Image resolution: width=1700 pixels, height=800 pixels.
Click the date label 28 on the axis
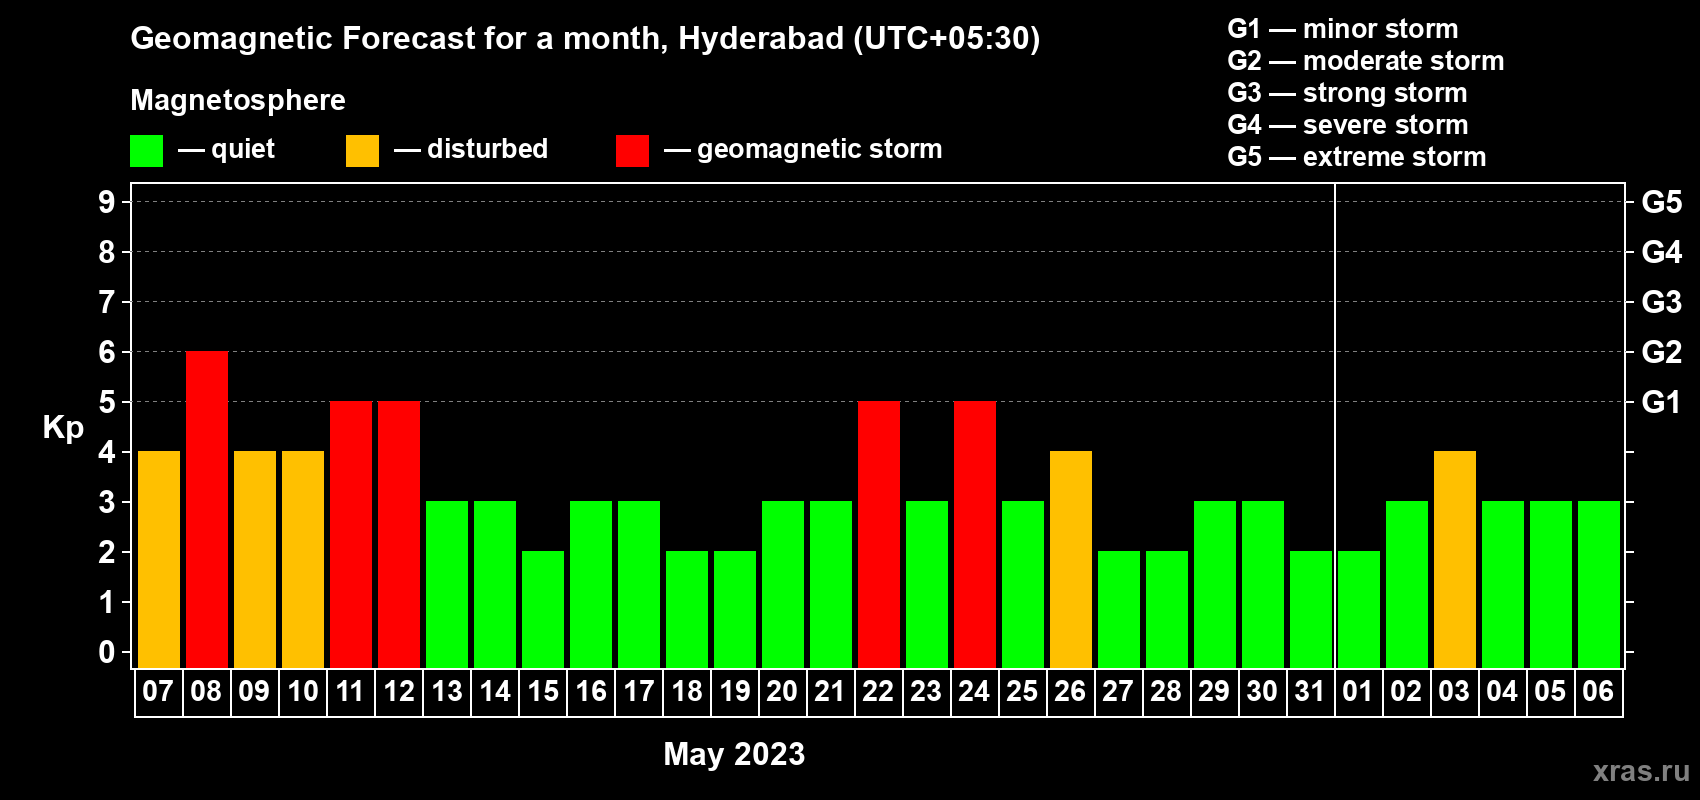1166,691
